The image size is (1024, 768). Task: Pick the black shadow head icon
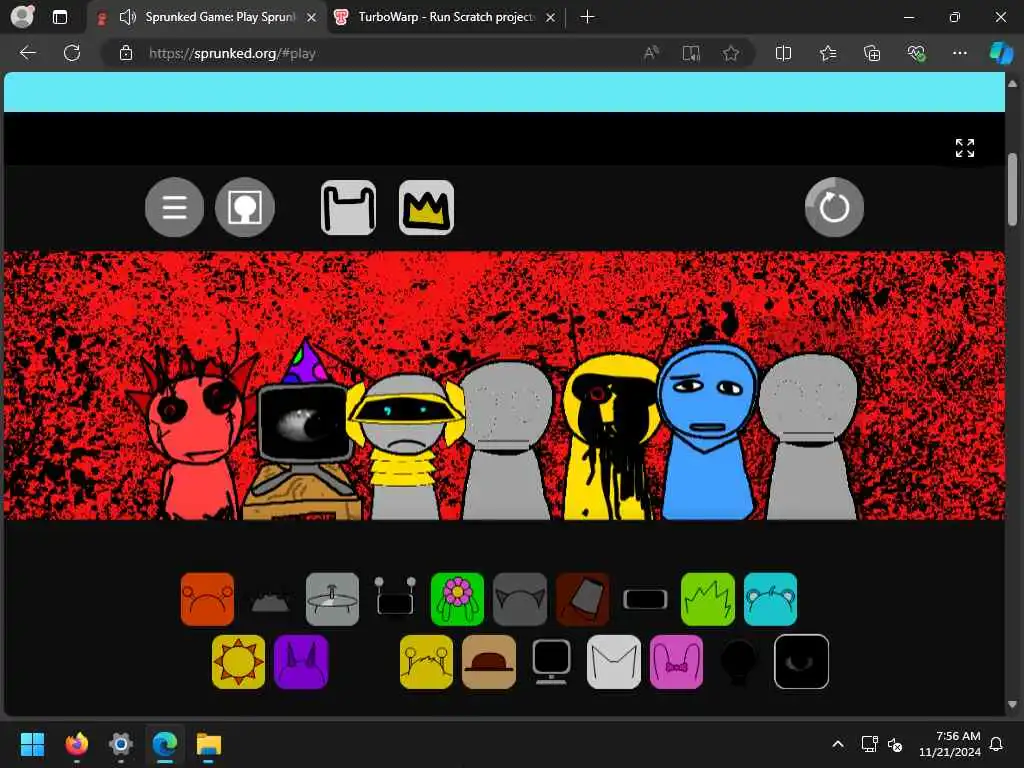click(x=739, y=662)
